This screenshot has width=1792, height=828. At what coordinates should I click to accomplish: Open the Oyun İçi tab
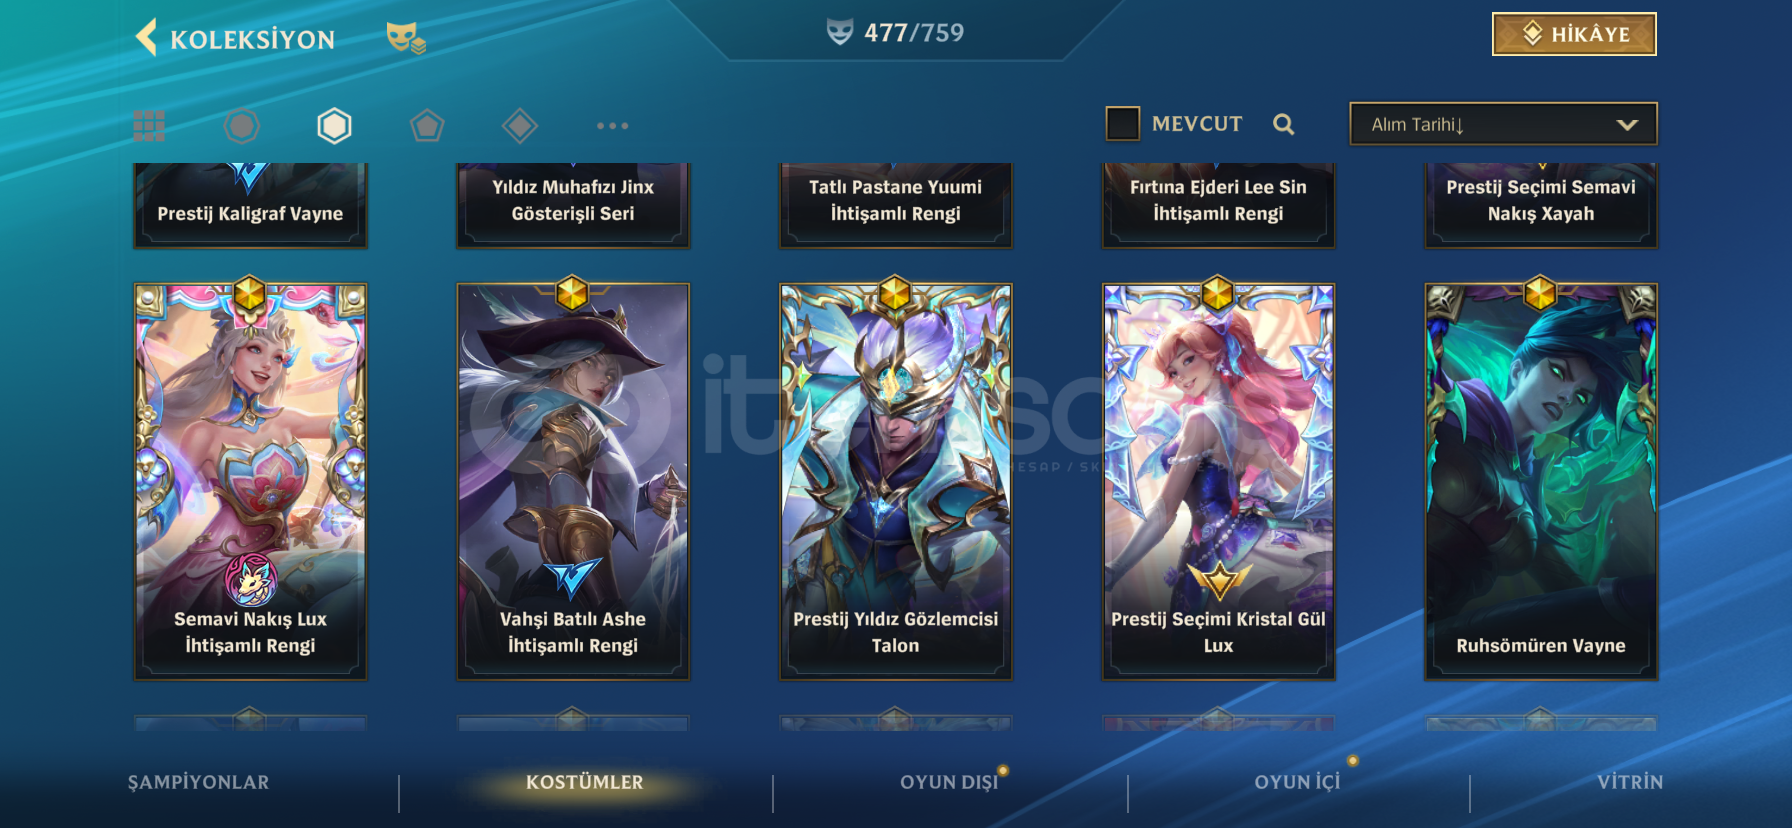[x=1297, y=782]
